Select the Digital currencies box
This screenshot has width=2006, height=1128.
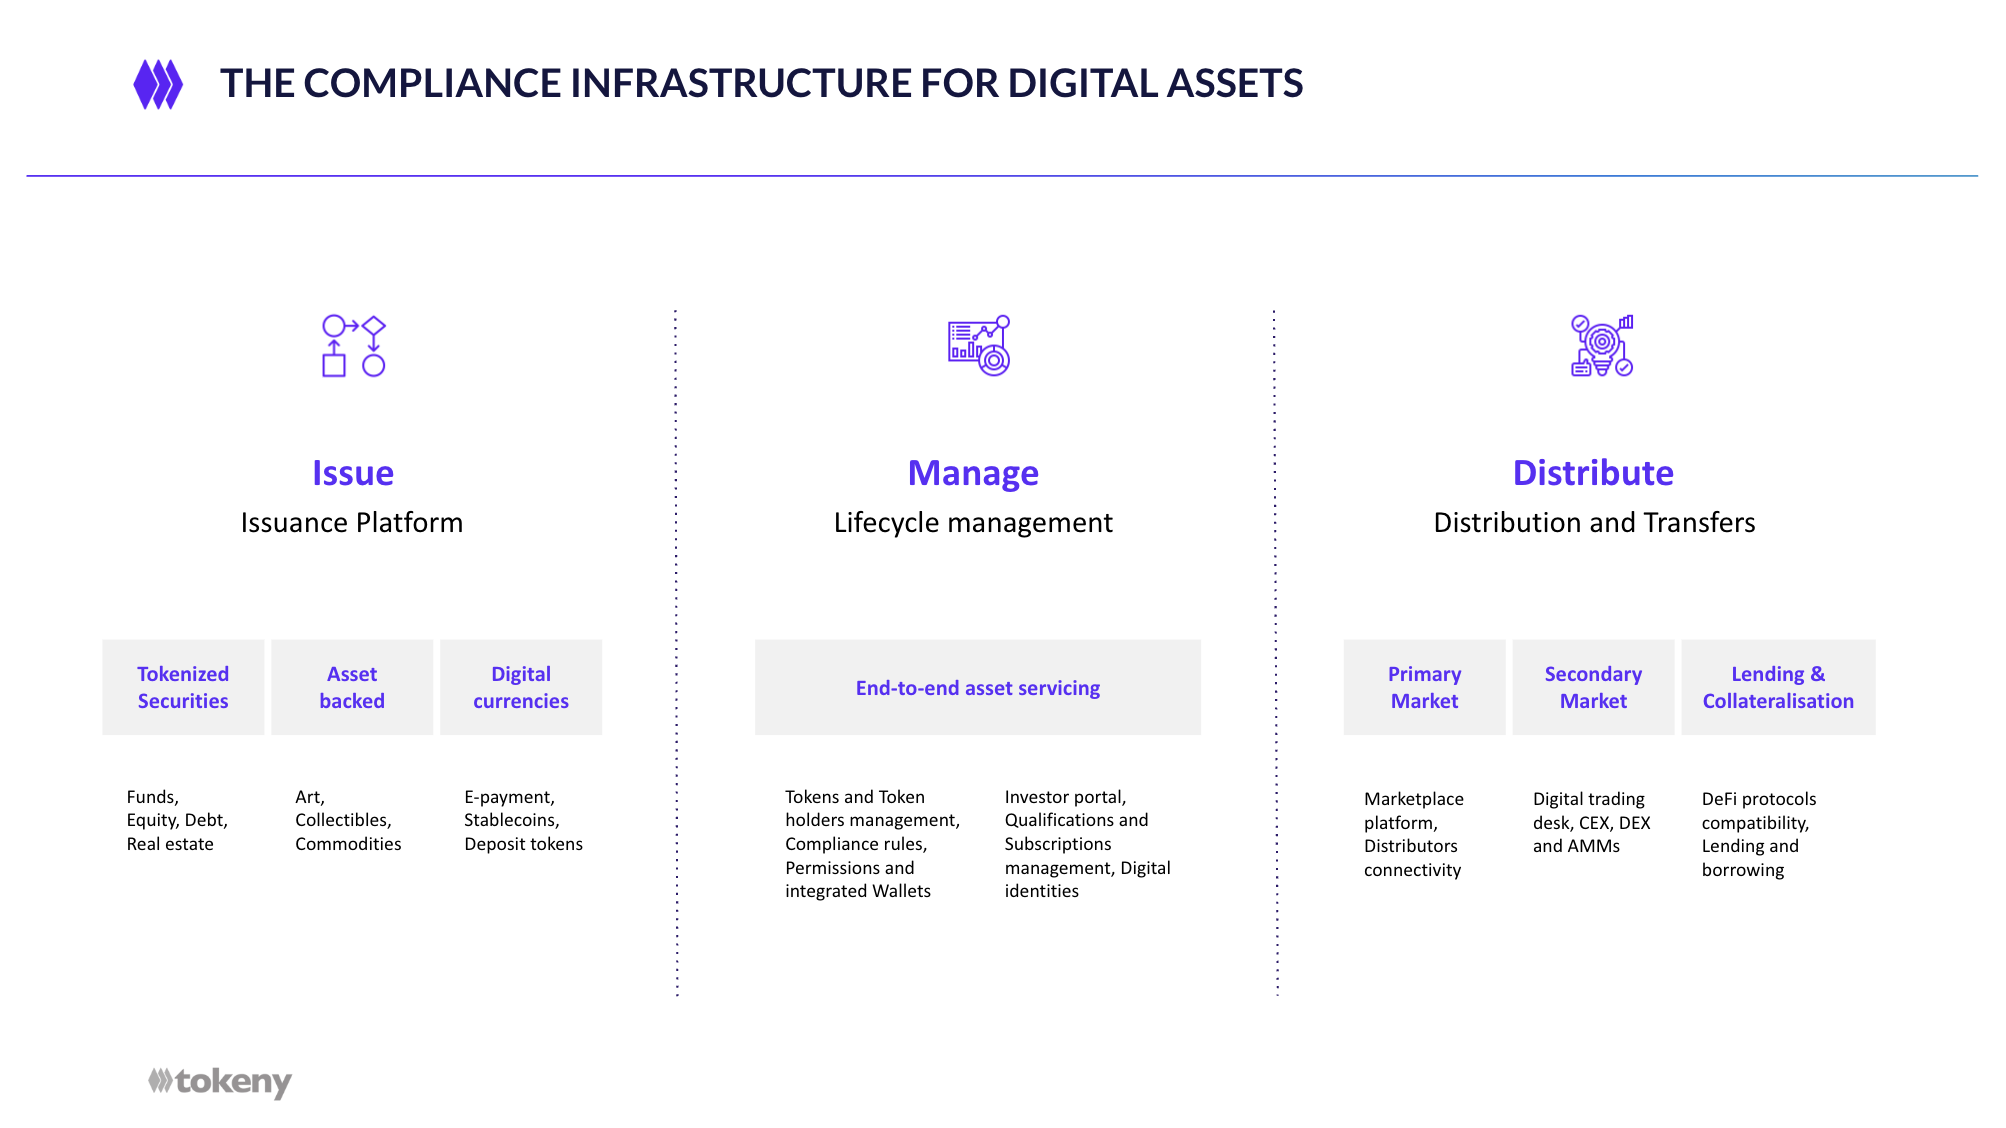pyautogui.click(x=521, y=688)
